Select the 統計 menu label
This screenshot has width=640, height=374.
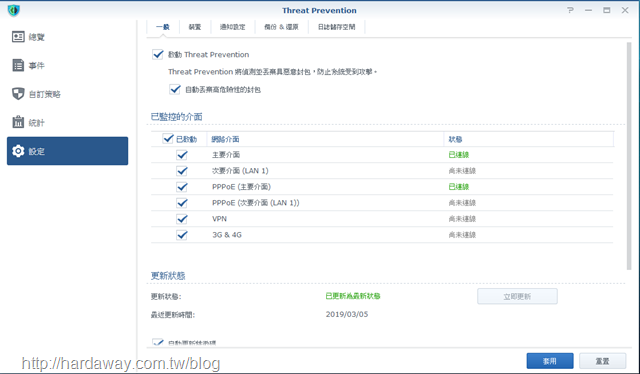point(36,122)
